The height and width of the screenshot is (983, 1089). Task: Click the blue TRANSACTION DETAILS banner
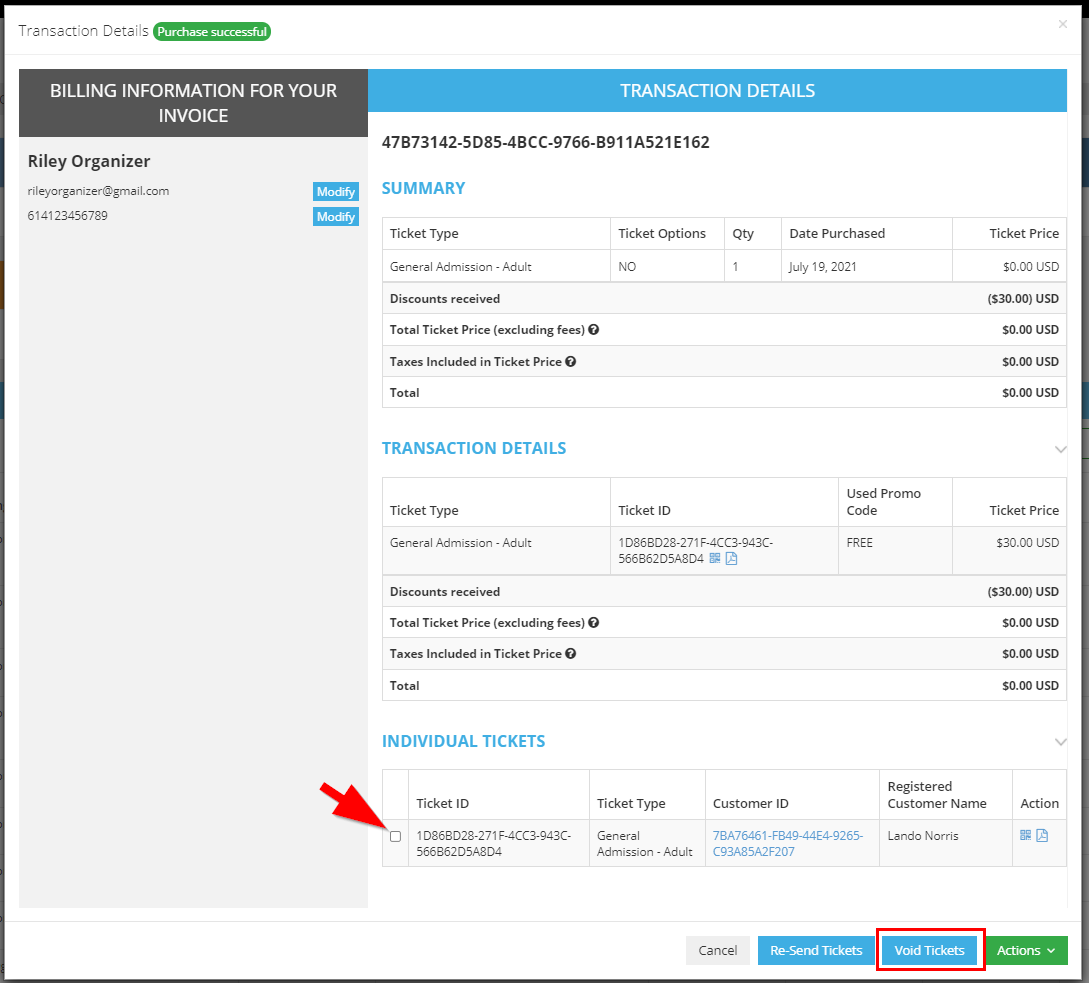click(x=717, y=90)
